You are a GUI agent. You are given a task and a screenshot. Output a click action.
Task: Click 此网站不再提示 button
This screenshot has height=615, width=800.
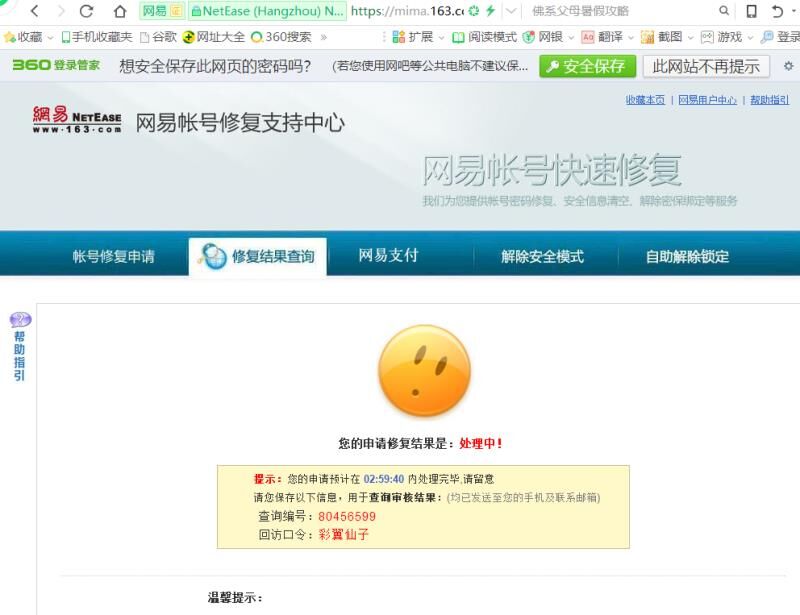706,66
